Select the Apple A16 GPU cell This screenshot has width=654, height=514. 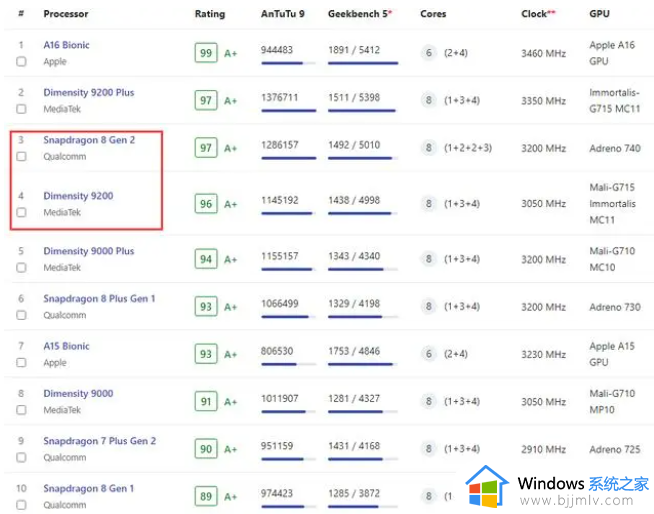[x=612, y=53]
